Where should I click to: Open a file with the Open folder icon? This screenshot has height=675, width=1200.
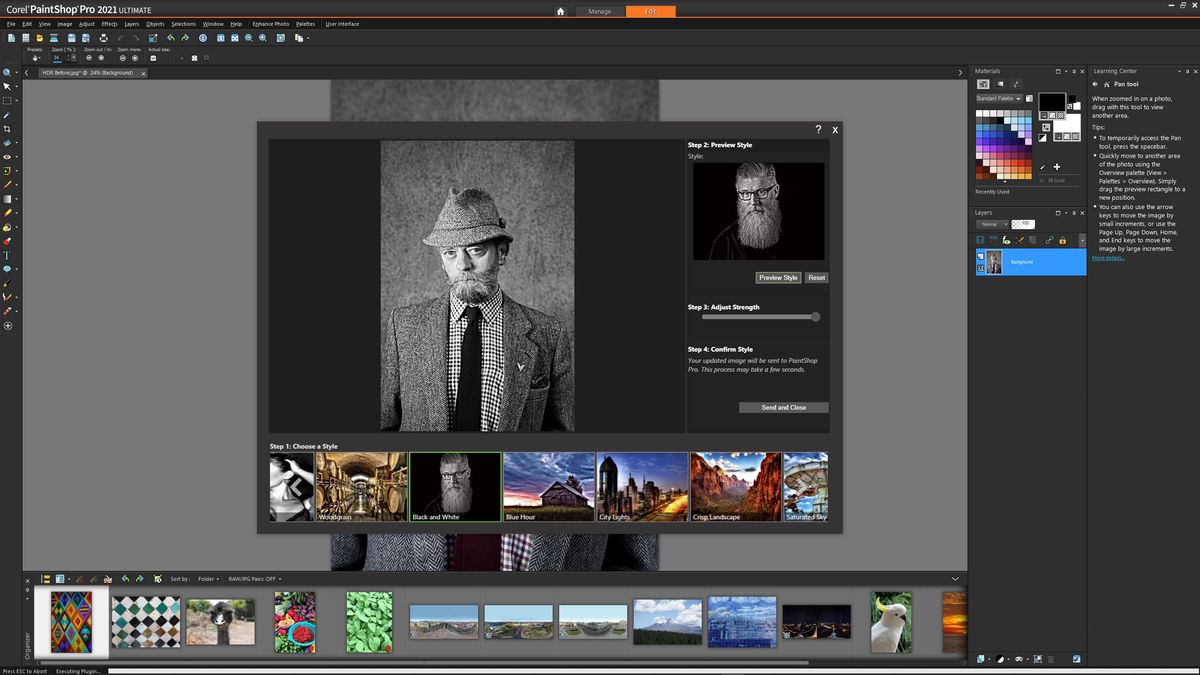click(39, 38)
